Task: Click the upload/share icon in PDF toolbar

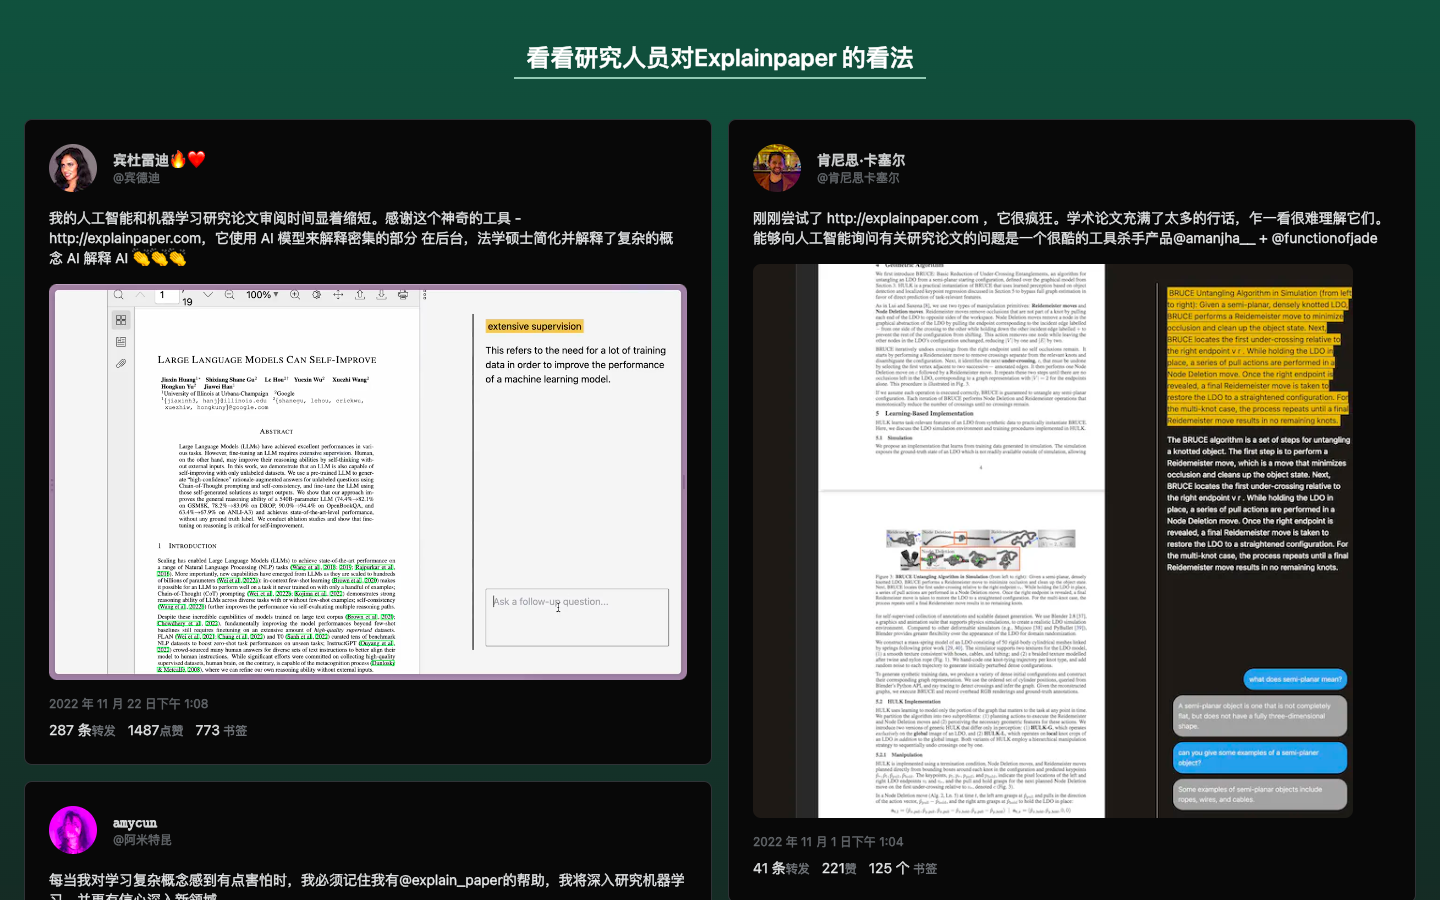Action: click(x=360, y=295)
